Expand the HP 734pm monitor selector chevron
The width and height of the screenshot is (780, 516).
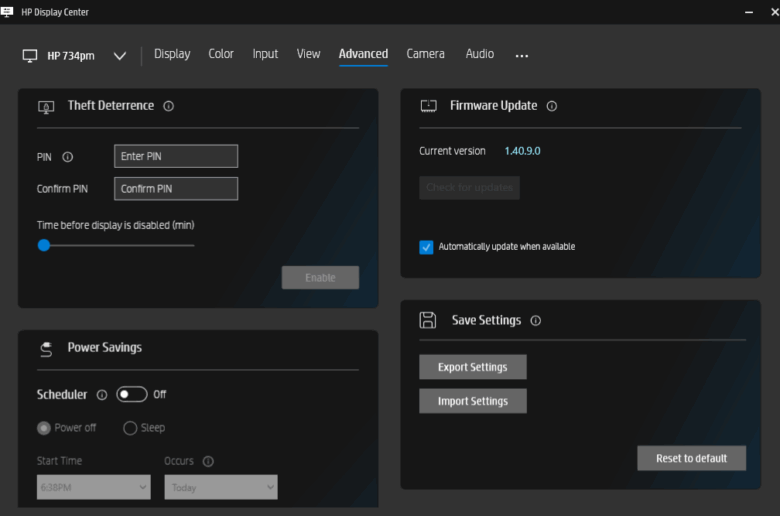coord(120,56)
